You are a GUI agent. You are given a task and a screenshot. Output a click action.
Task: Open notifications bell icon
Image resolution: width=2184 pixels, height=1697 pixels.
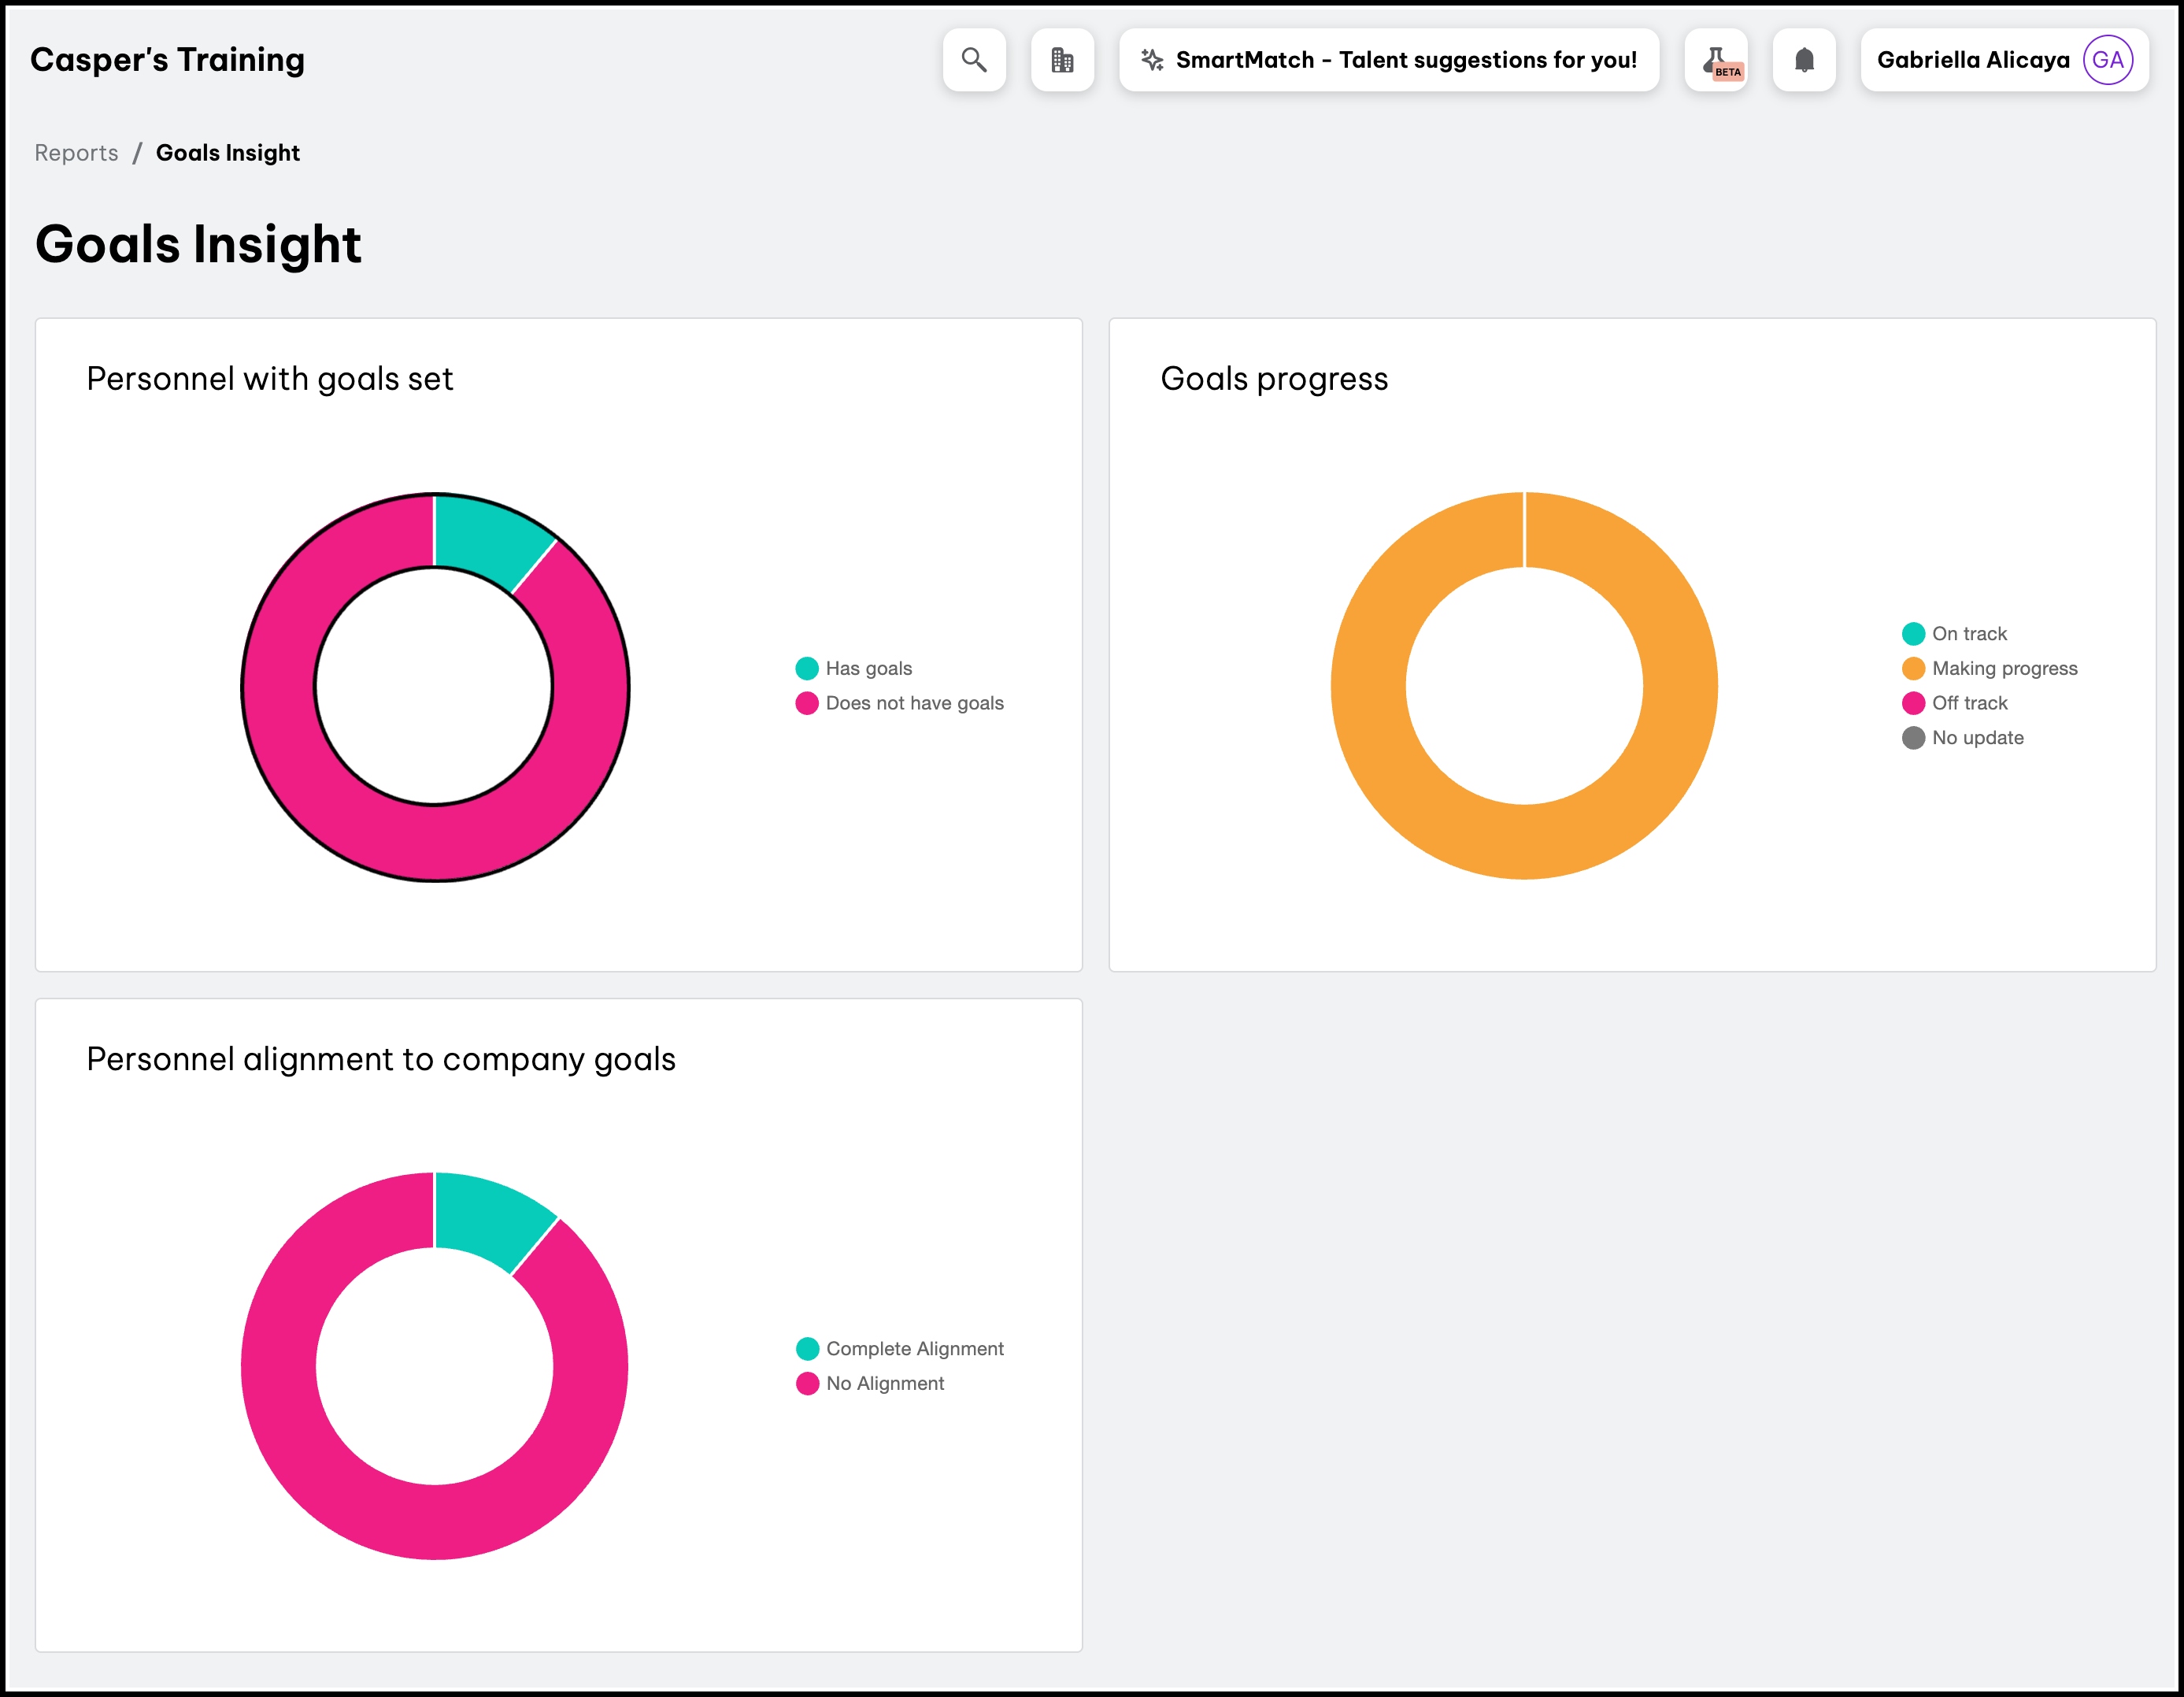[1803, 60]
